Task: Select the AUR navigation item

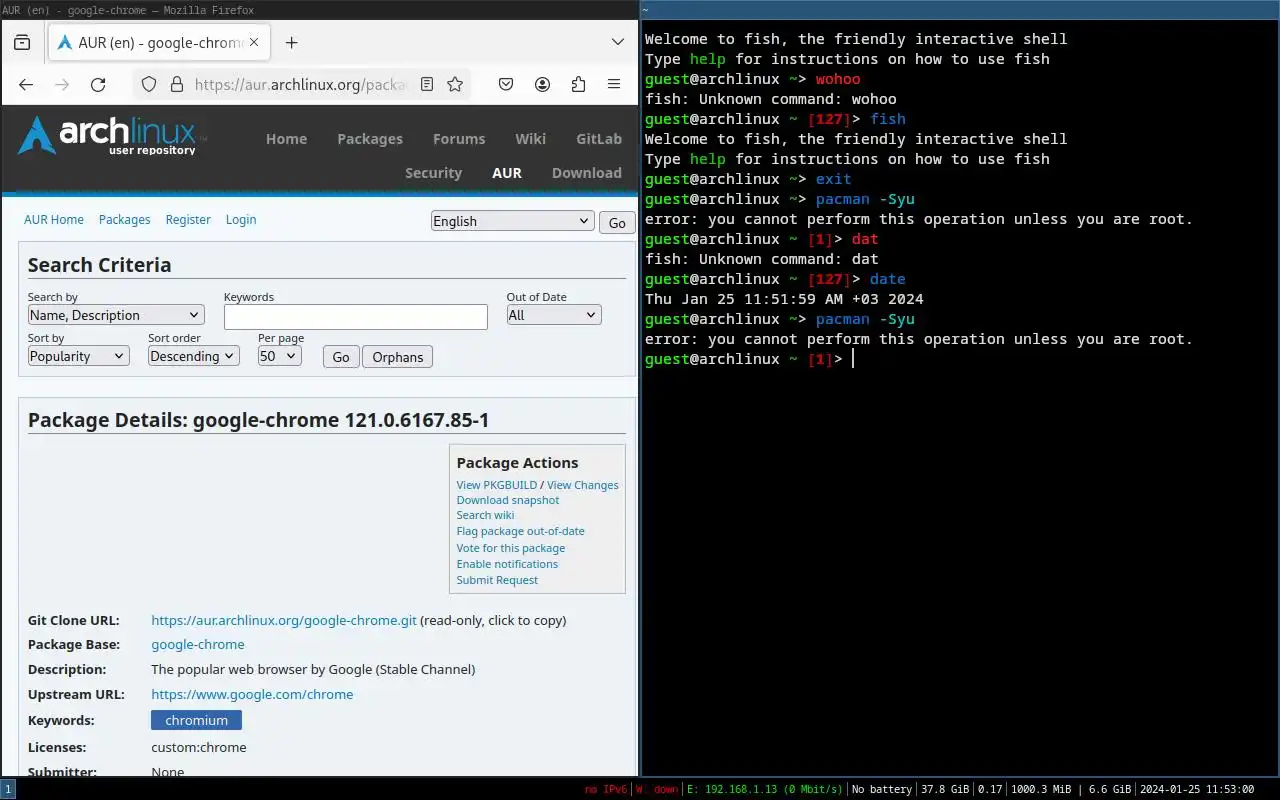Action: (x=507, y=173)
